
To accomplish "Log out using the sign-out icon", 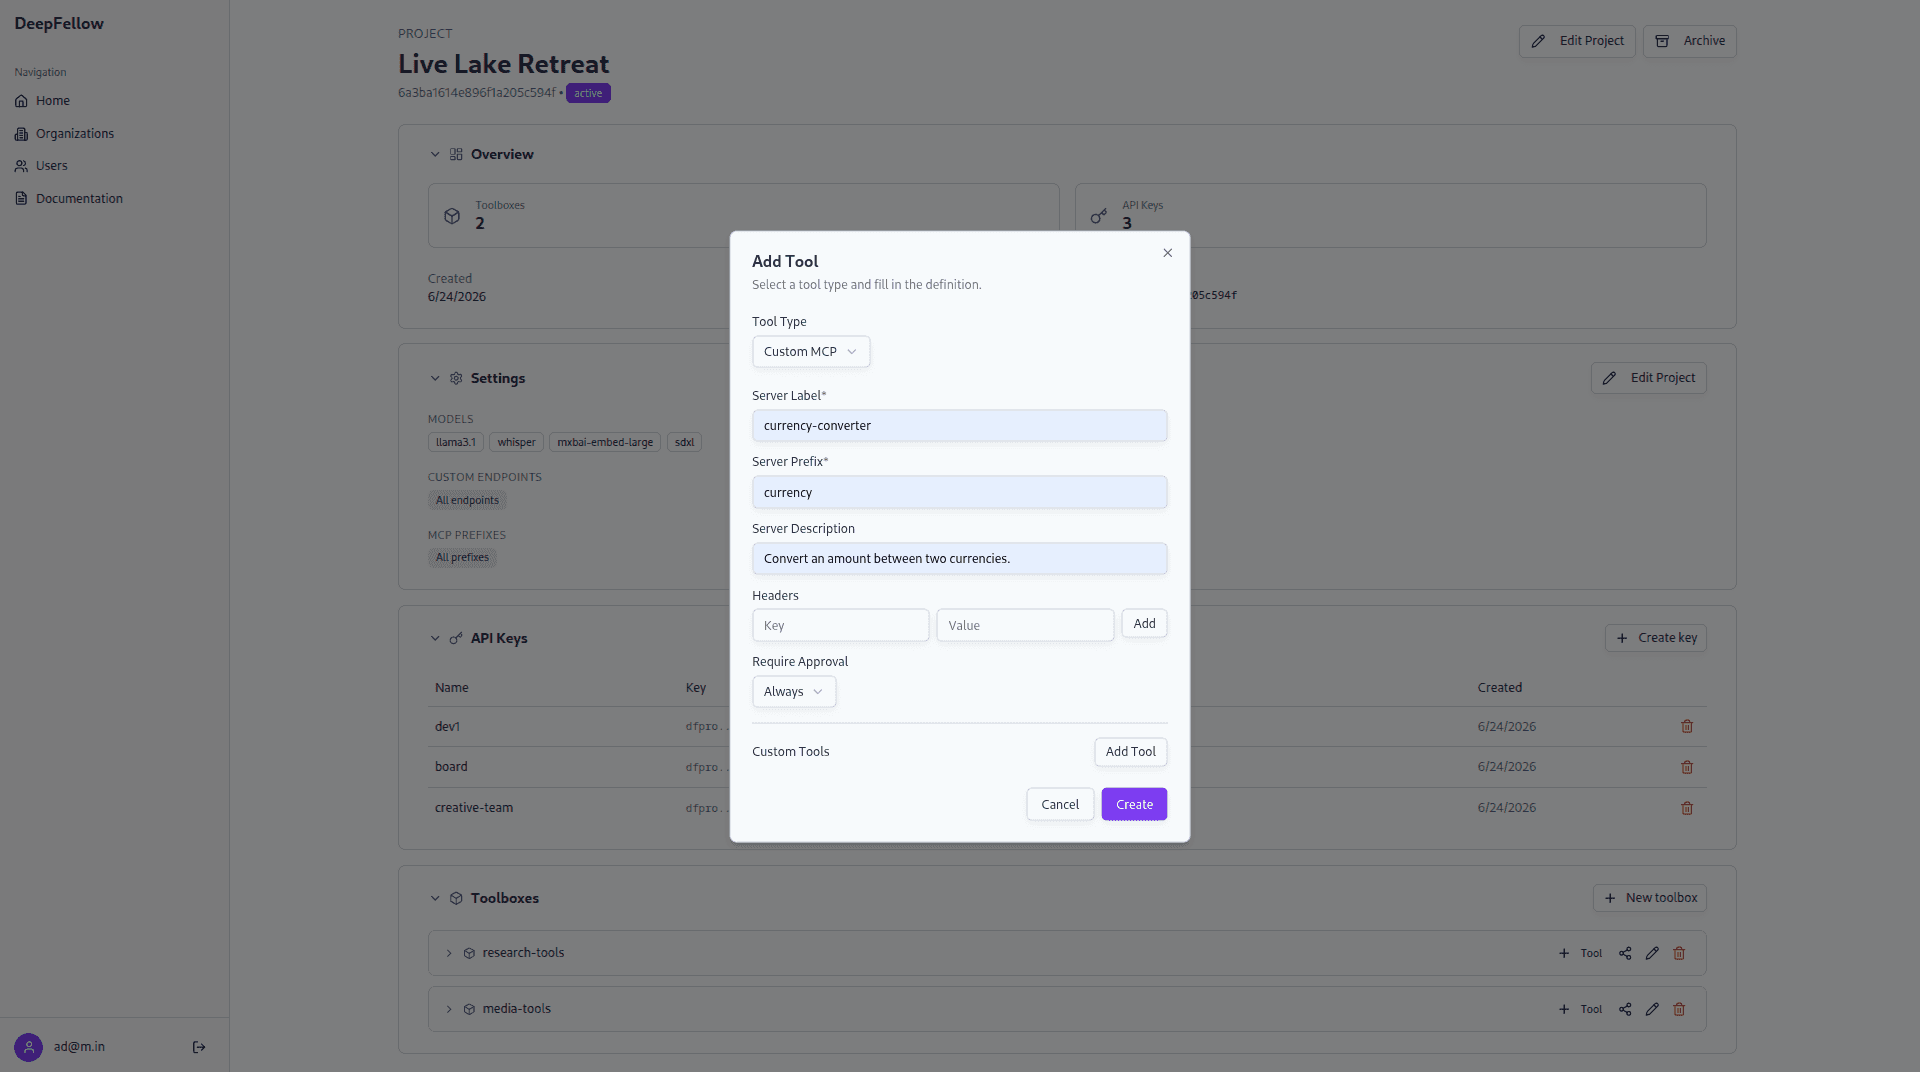I will click(199, 1048).
